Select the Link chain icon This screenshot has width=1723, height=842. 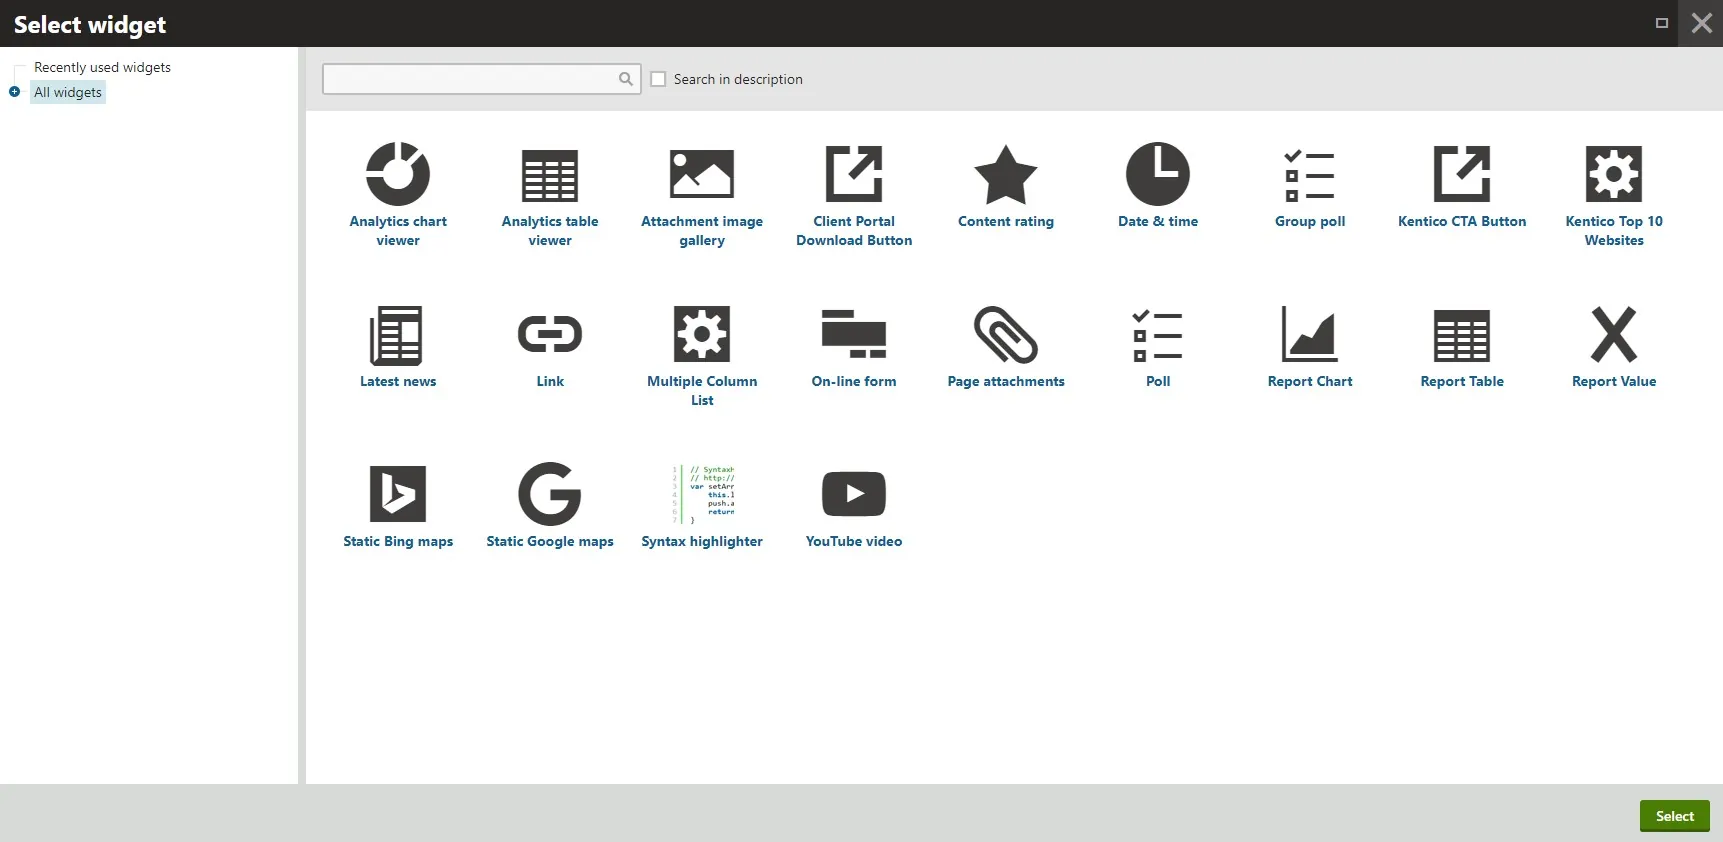point(550,334)
